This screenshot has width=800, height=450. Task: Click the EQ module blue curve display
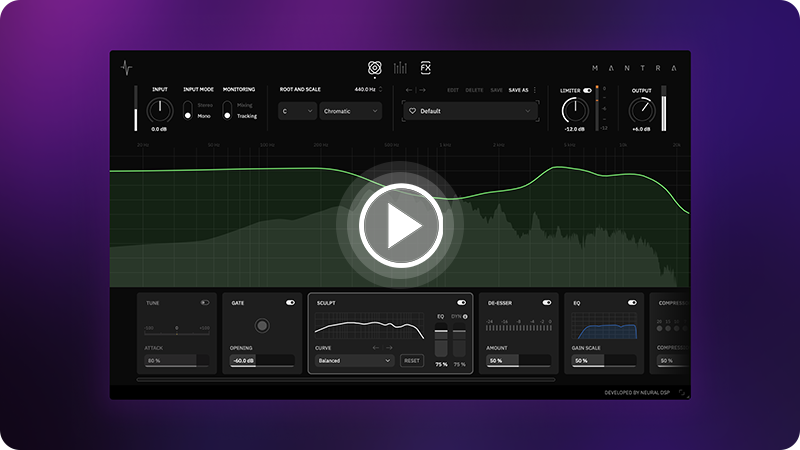pos(604,326)
